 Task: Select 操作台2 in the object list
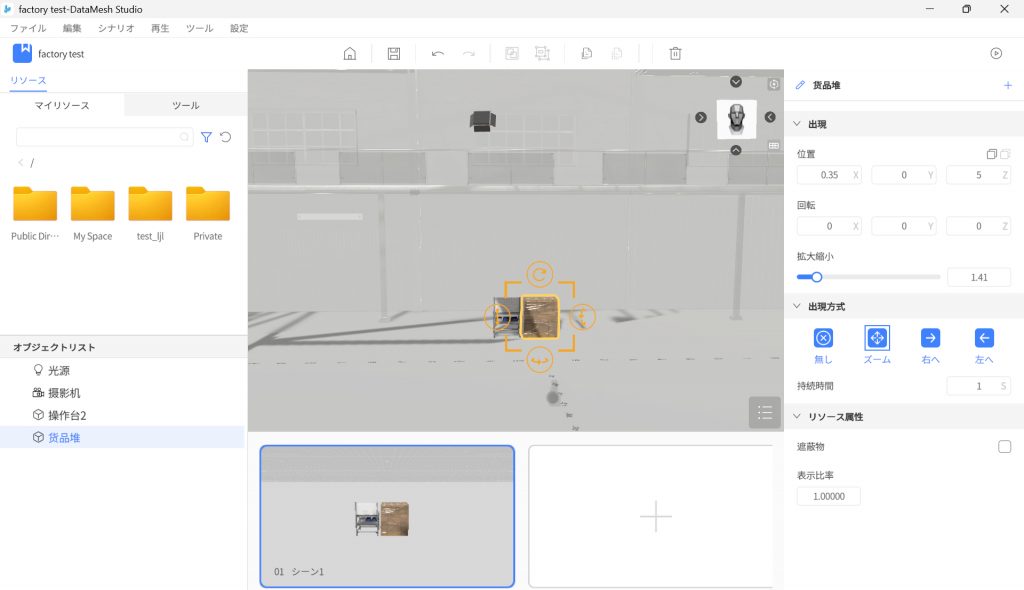pos(68,415)
